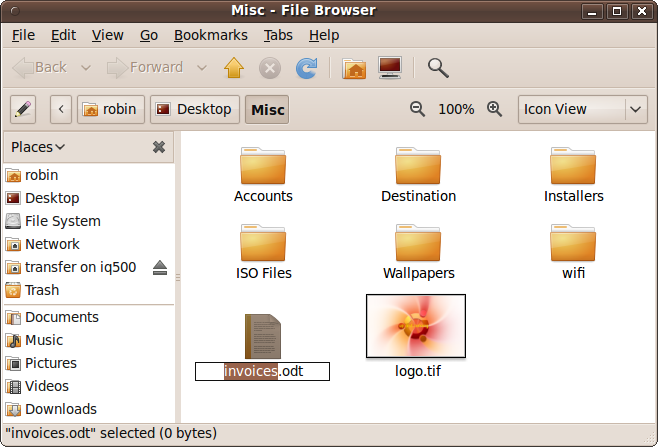Click the window menu button in title bar
The width and height of the screenshot is (658, 447).
(15, 11)
